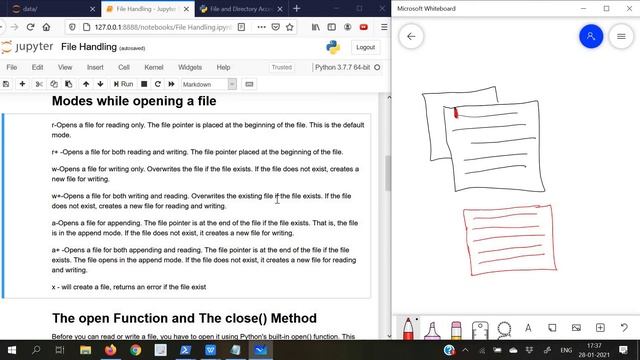640x360 pixels.
Task: Open the Kernel menu in Jupyter
Action: [x=154, y=67]
